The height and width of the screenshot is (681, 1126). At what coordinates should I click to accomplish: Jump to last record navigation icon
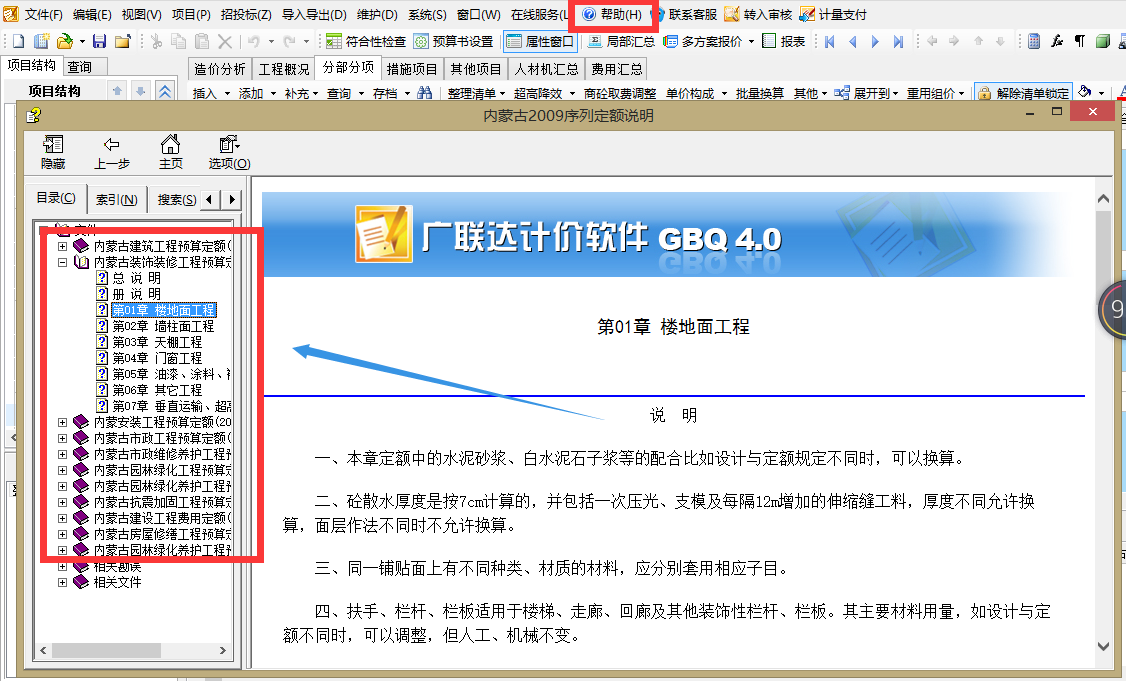898,42
